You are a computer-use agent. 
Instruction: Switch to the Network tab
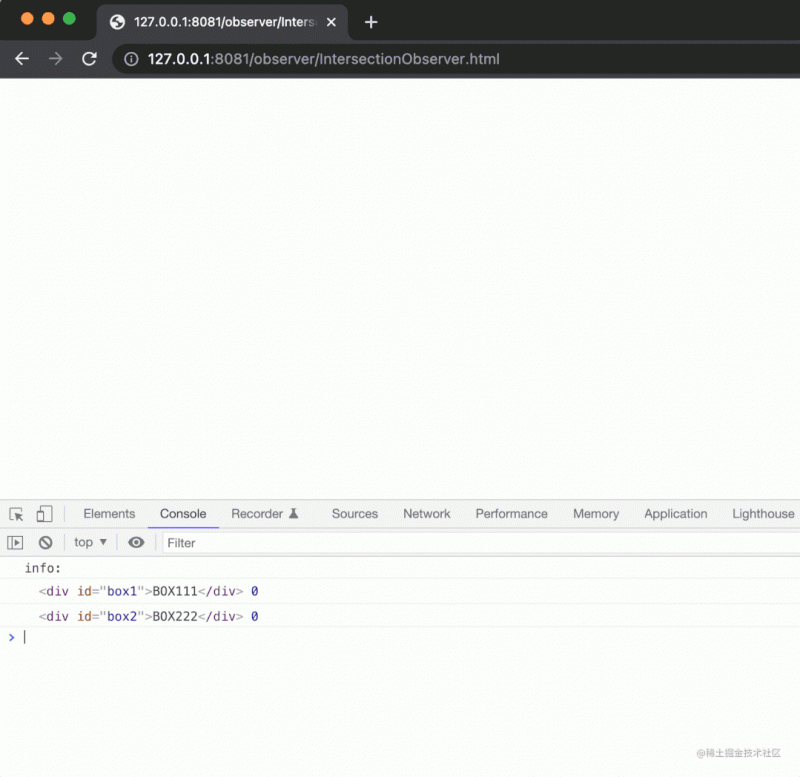click(x=427, y=514)
